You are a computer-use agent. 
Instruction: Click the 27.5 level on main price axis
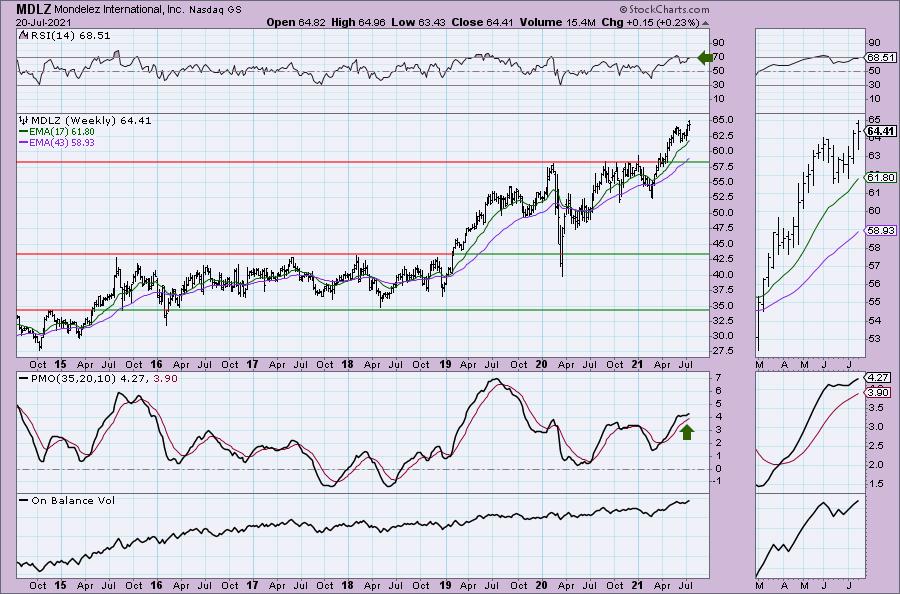coord(724,351)
